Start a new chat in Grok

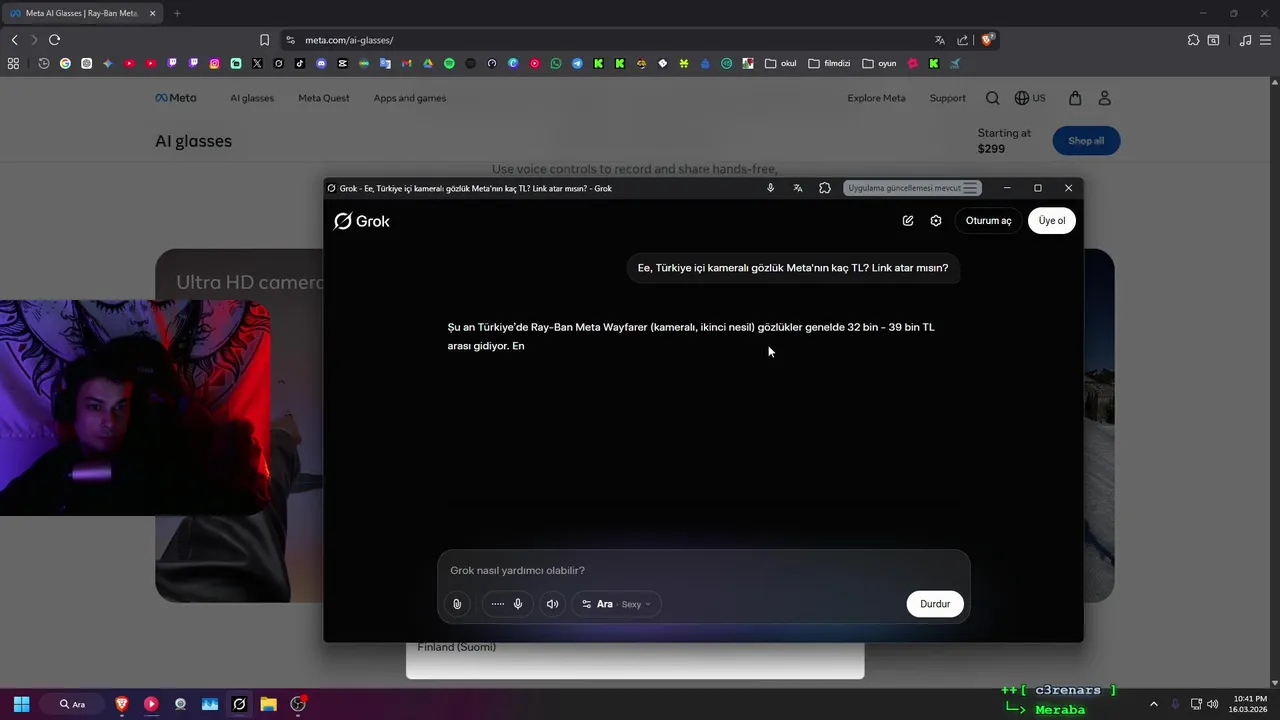click(908, 221)
